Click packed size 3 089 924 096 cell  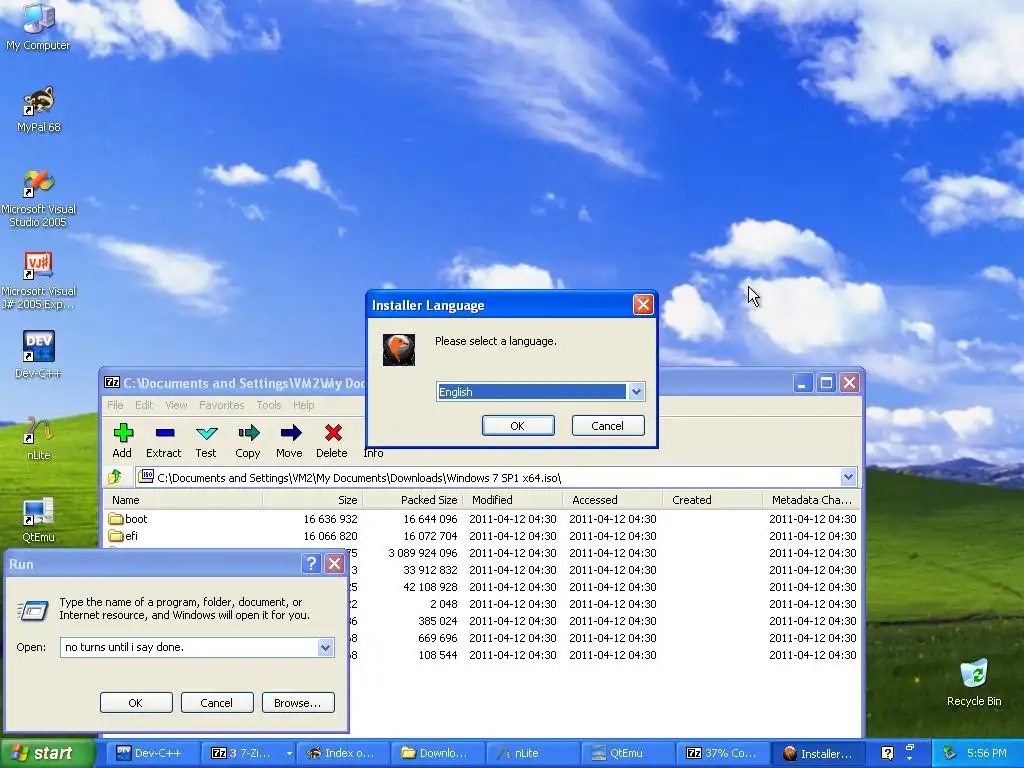coord(423,552)
